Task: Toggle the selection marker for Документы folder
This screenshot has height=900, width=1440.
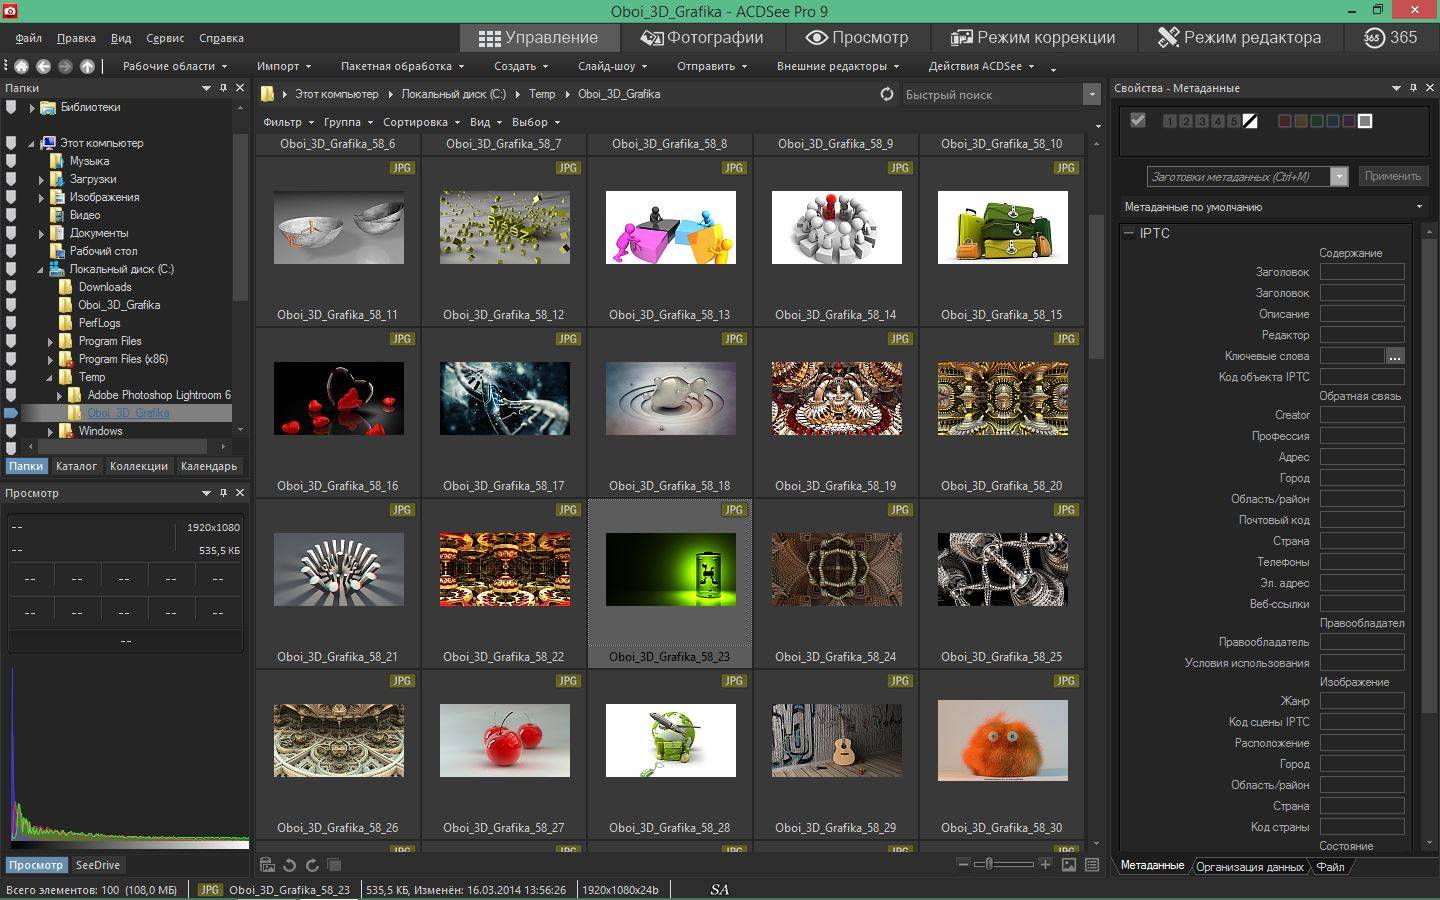Action: click(11, 233)
